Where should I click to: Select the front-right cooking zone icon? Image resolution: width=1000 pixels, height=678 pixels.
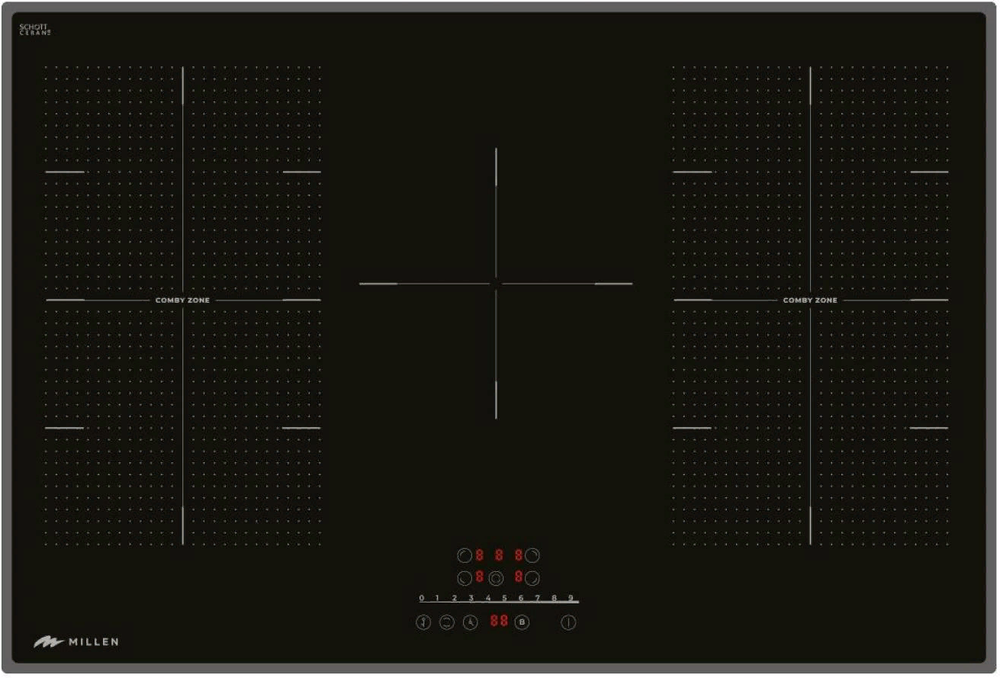533,577
